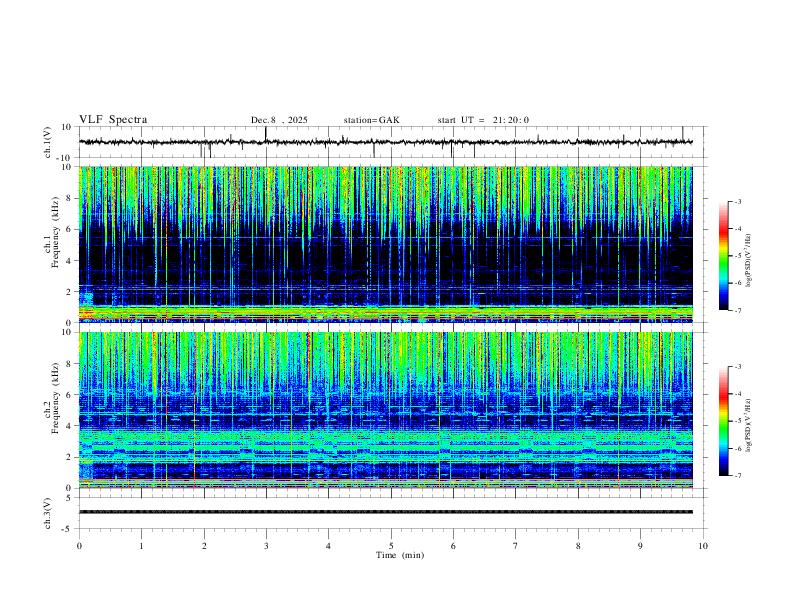Click the "-7" label on ch.2 colorbar
Screen dimensions: 792x612
[x=737, y=476]
